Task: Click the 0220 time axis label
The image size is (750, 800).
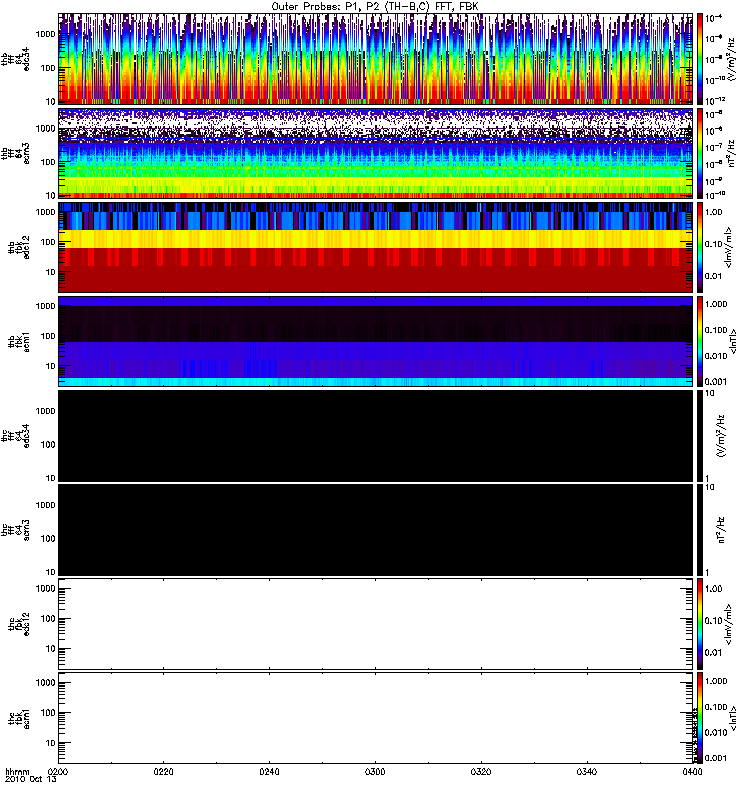Action: (x=164, y=771)
